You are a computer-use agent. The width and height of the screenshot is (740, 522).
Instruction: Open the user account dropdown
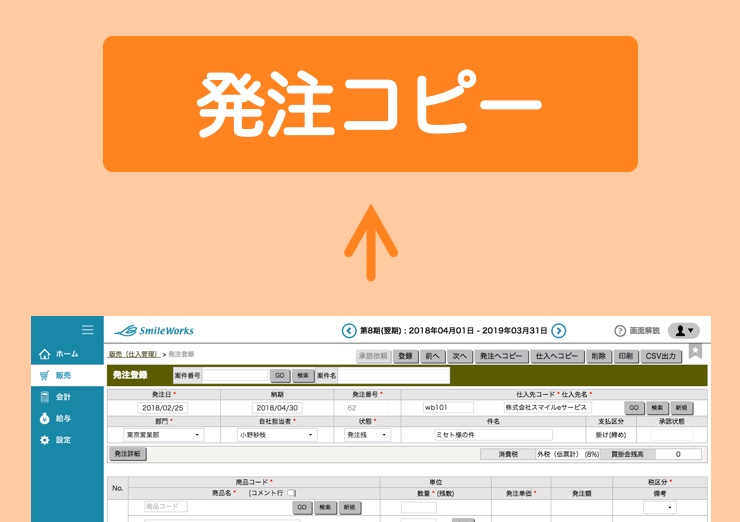pos(684,330)
